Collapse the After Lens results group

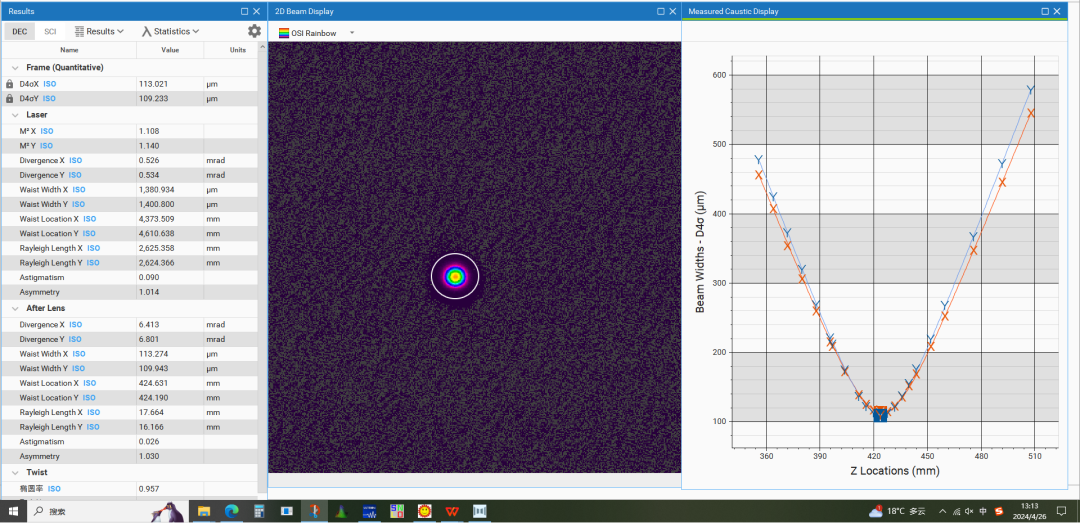coord(14,308)
